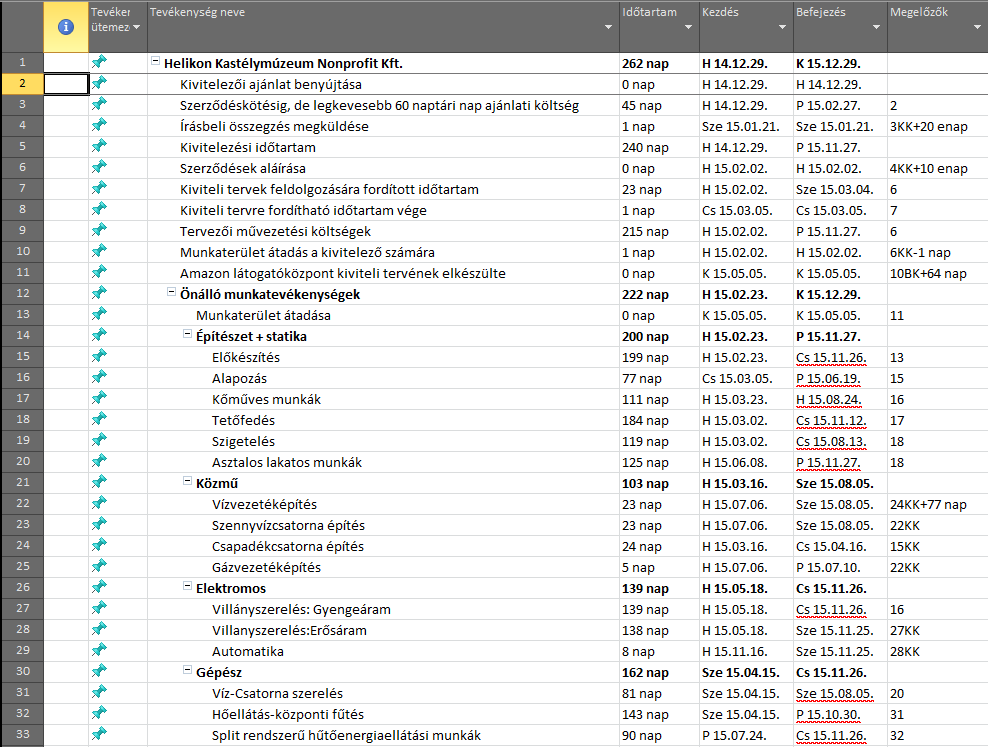
Task: Open the Tevékenység ütemezés column dropdown
Action: coord(136,27)
